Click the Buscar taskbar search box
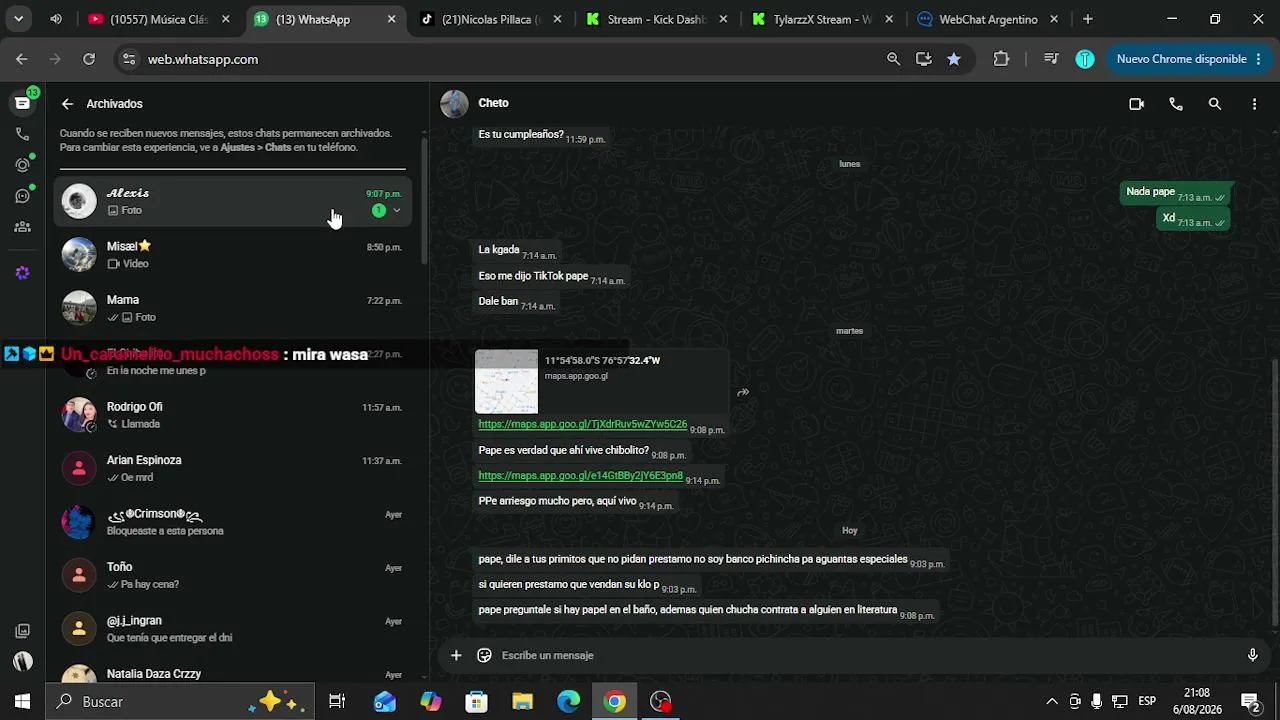1280x720 pixels. (x=180, y=702)
